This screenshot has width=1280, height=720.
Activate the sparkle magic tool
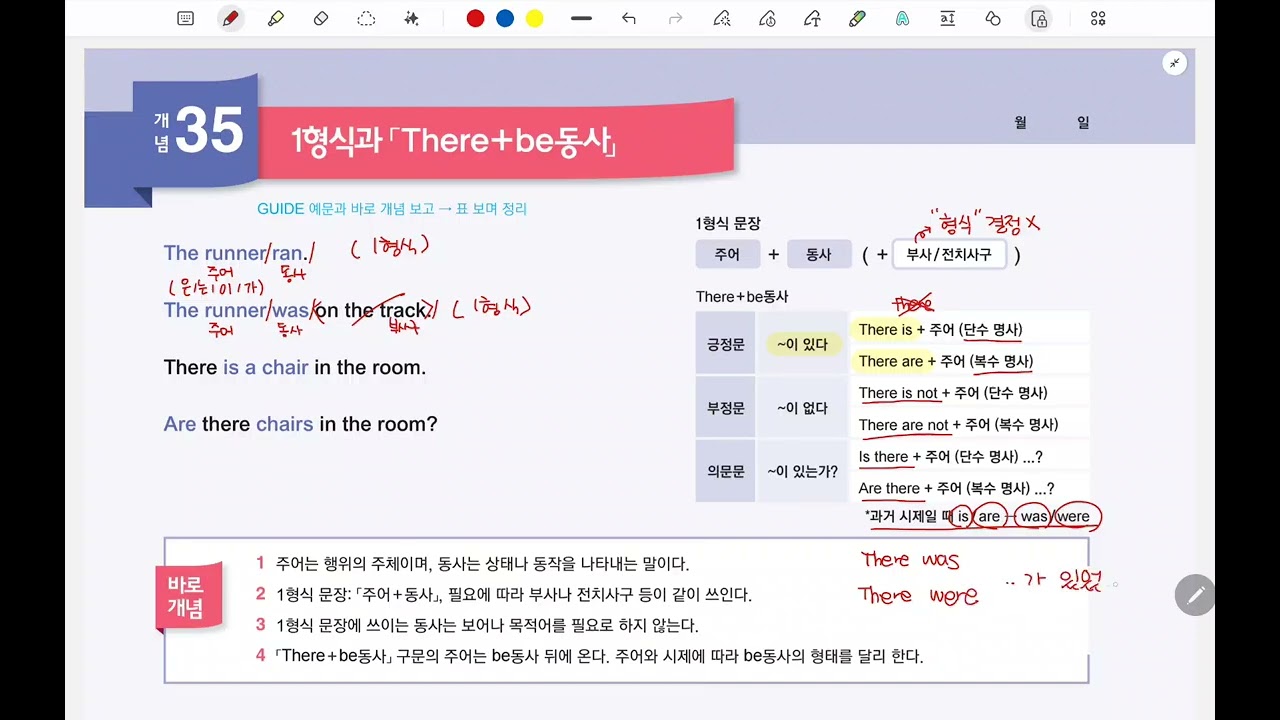(x=411, y=18)
